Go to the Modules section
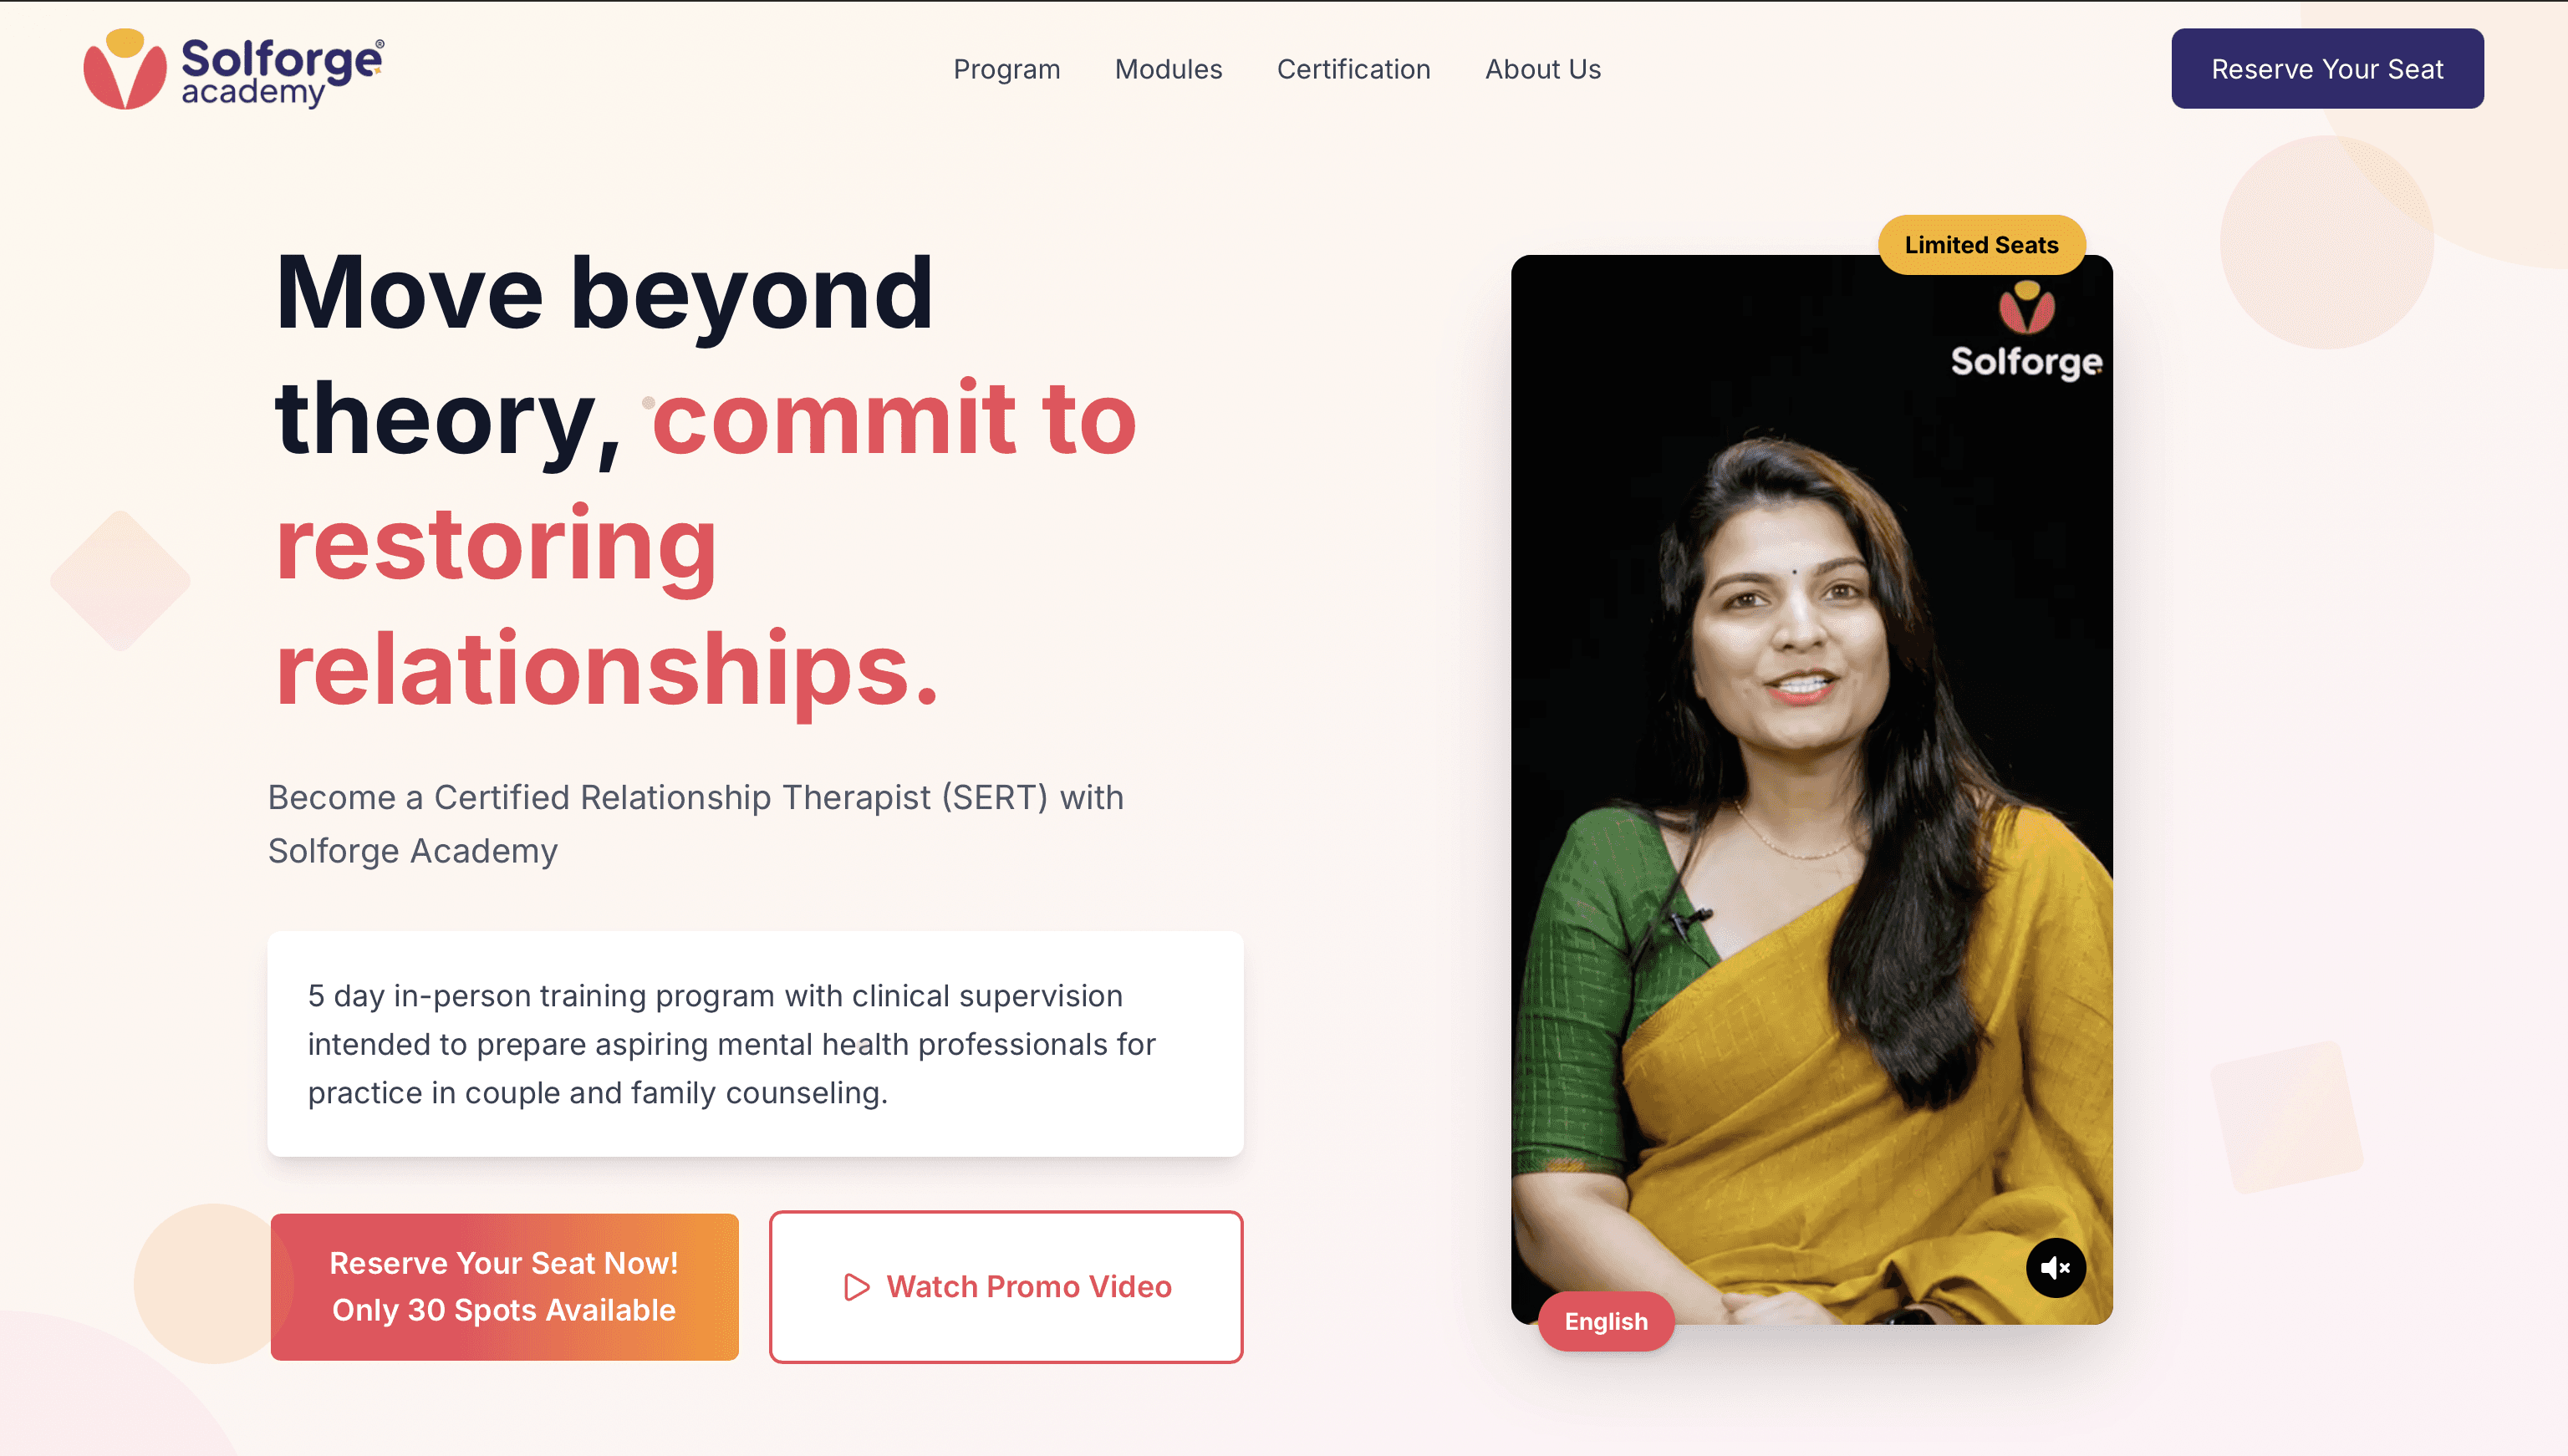 (1168, 69)
